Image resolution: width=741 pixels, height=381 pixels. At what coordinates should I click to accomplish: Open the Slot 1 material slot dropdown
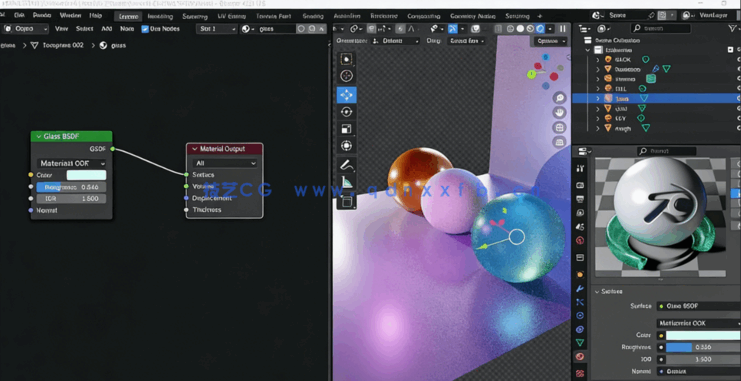pos(217,29)
